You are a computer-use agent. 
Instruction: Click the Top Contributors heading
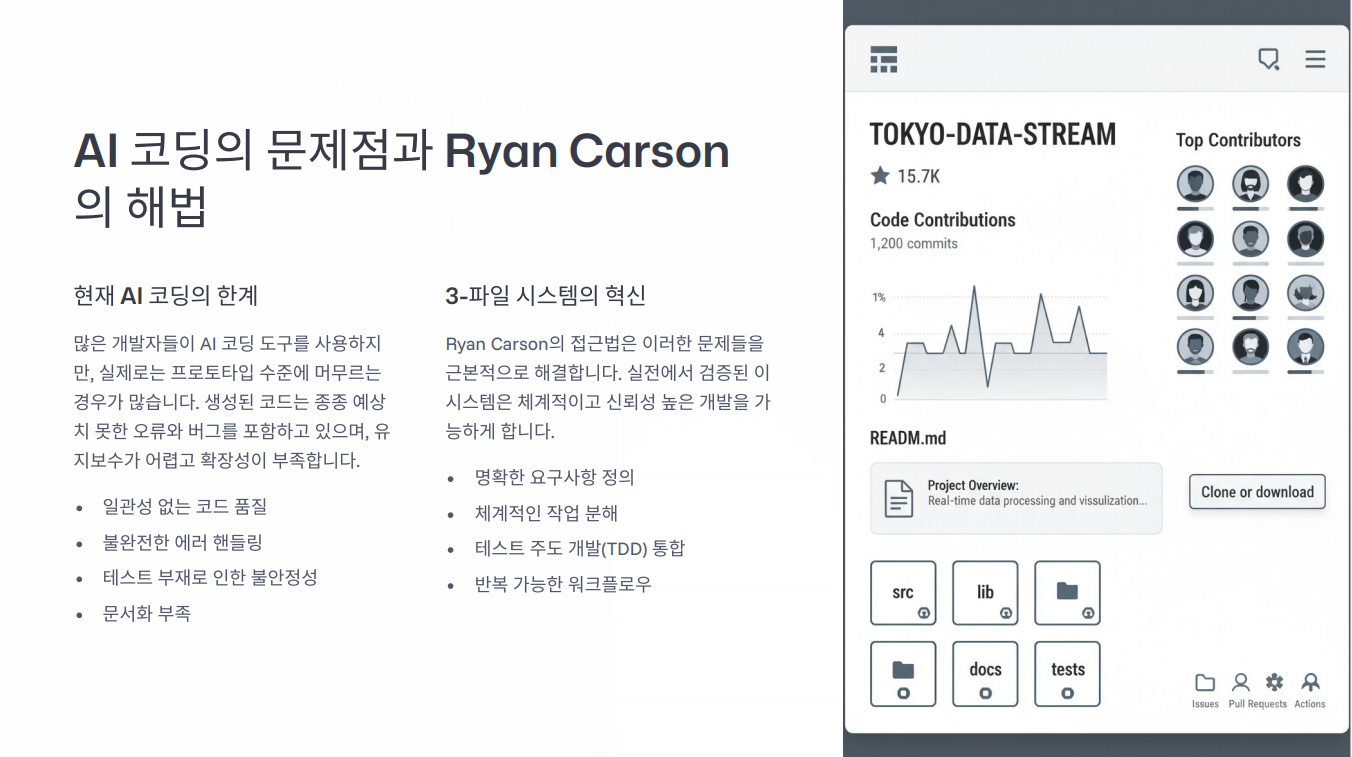click(x=1238, y=140)
